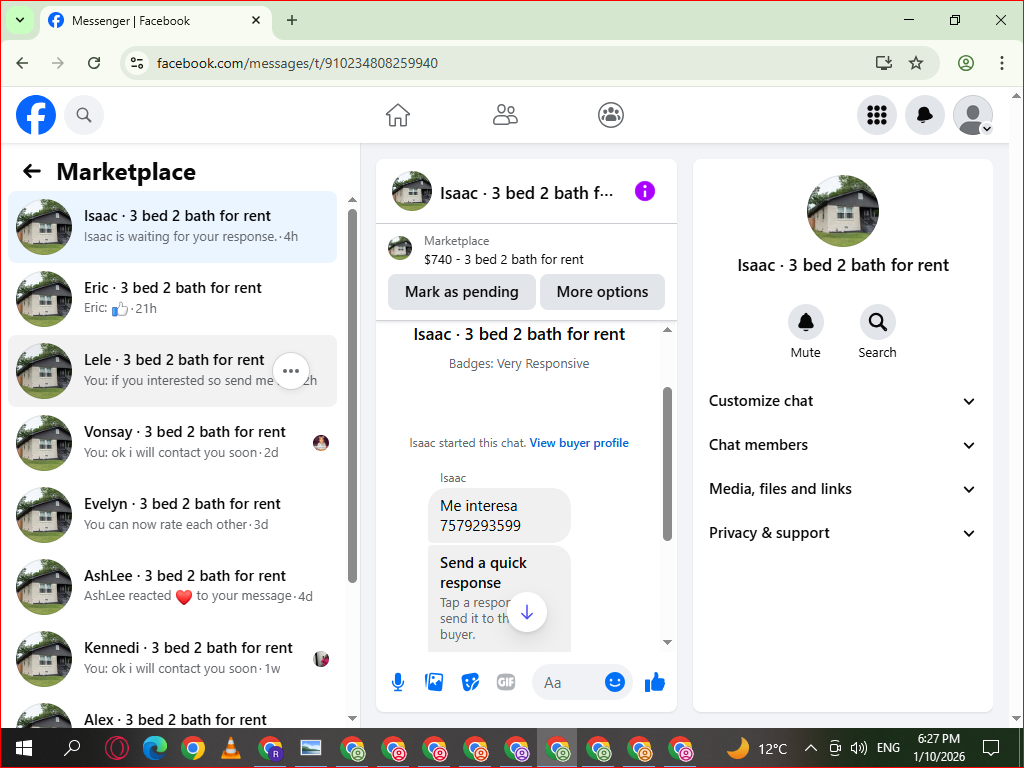The width and height of the screenshot is (1024, 768).
Task: Open the Isaac conversation in list
Action: click(x=172, y=227)
